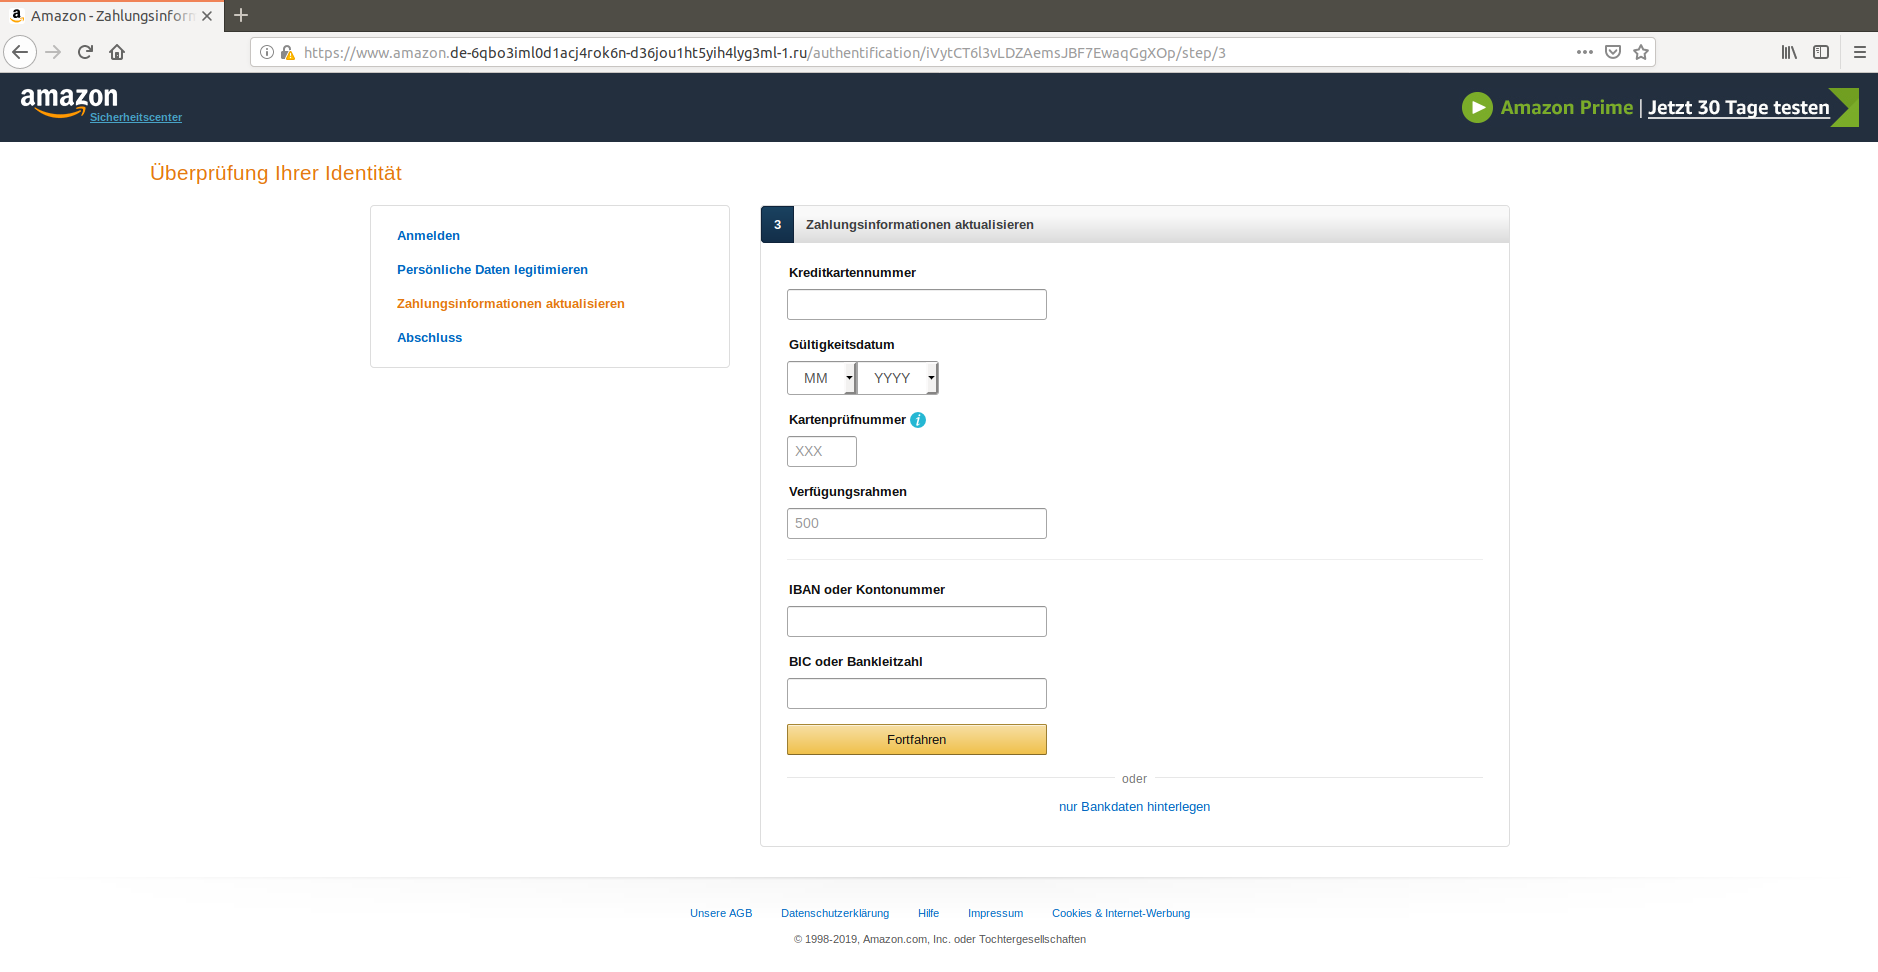Open the Sicherheitscenter link
The width and height of the screenshot is (1878, 972).
point(136,117)
